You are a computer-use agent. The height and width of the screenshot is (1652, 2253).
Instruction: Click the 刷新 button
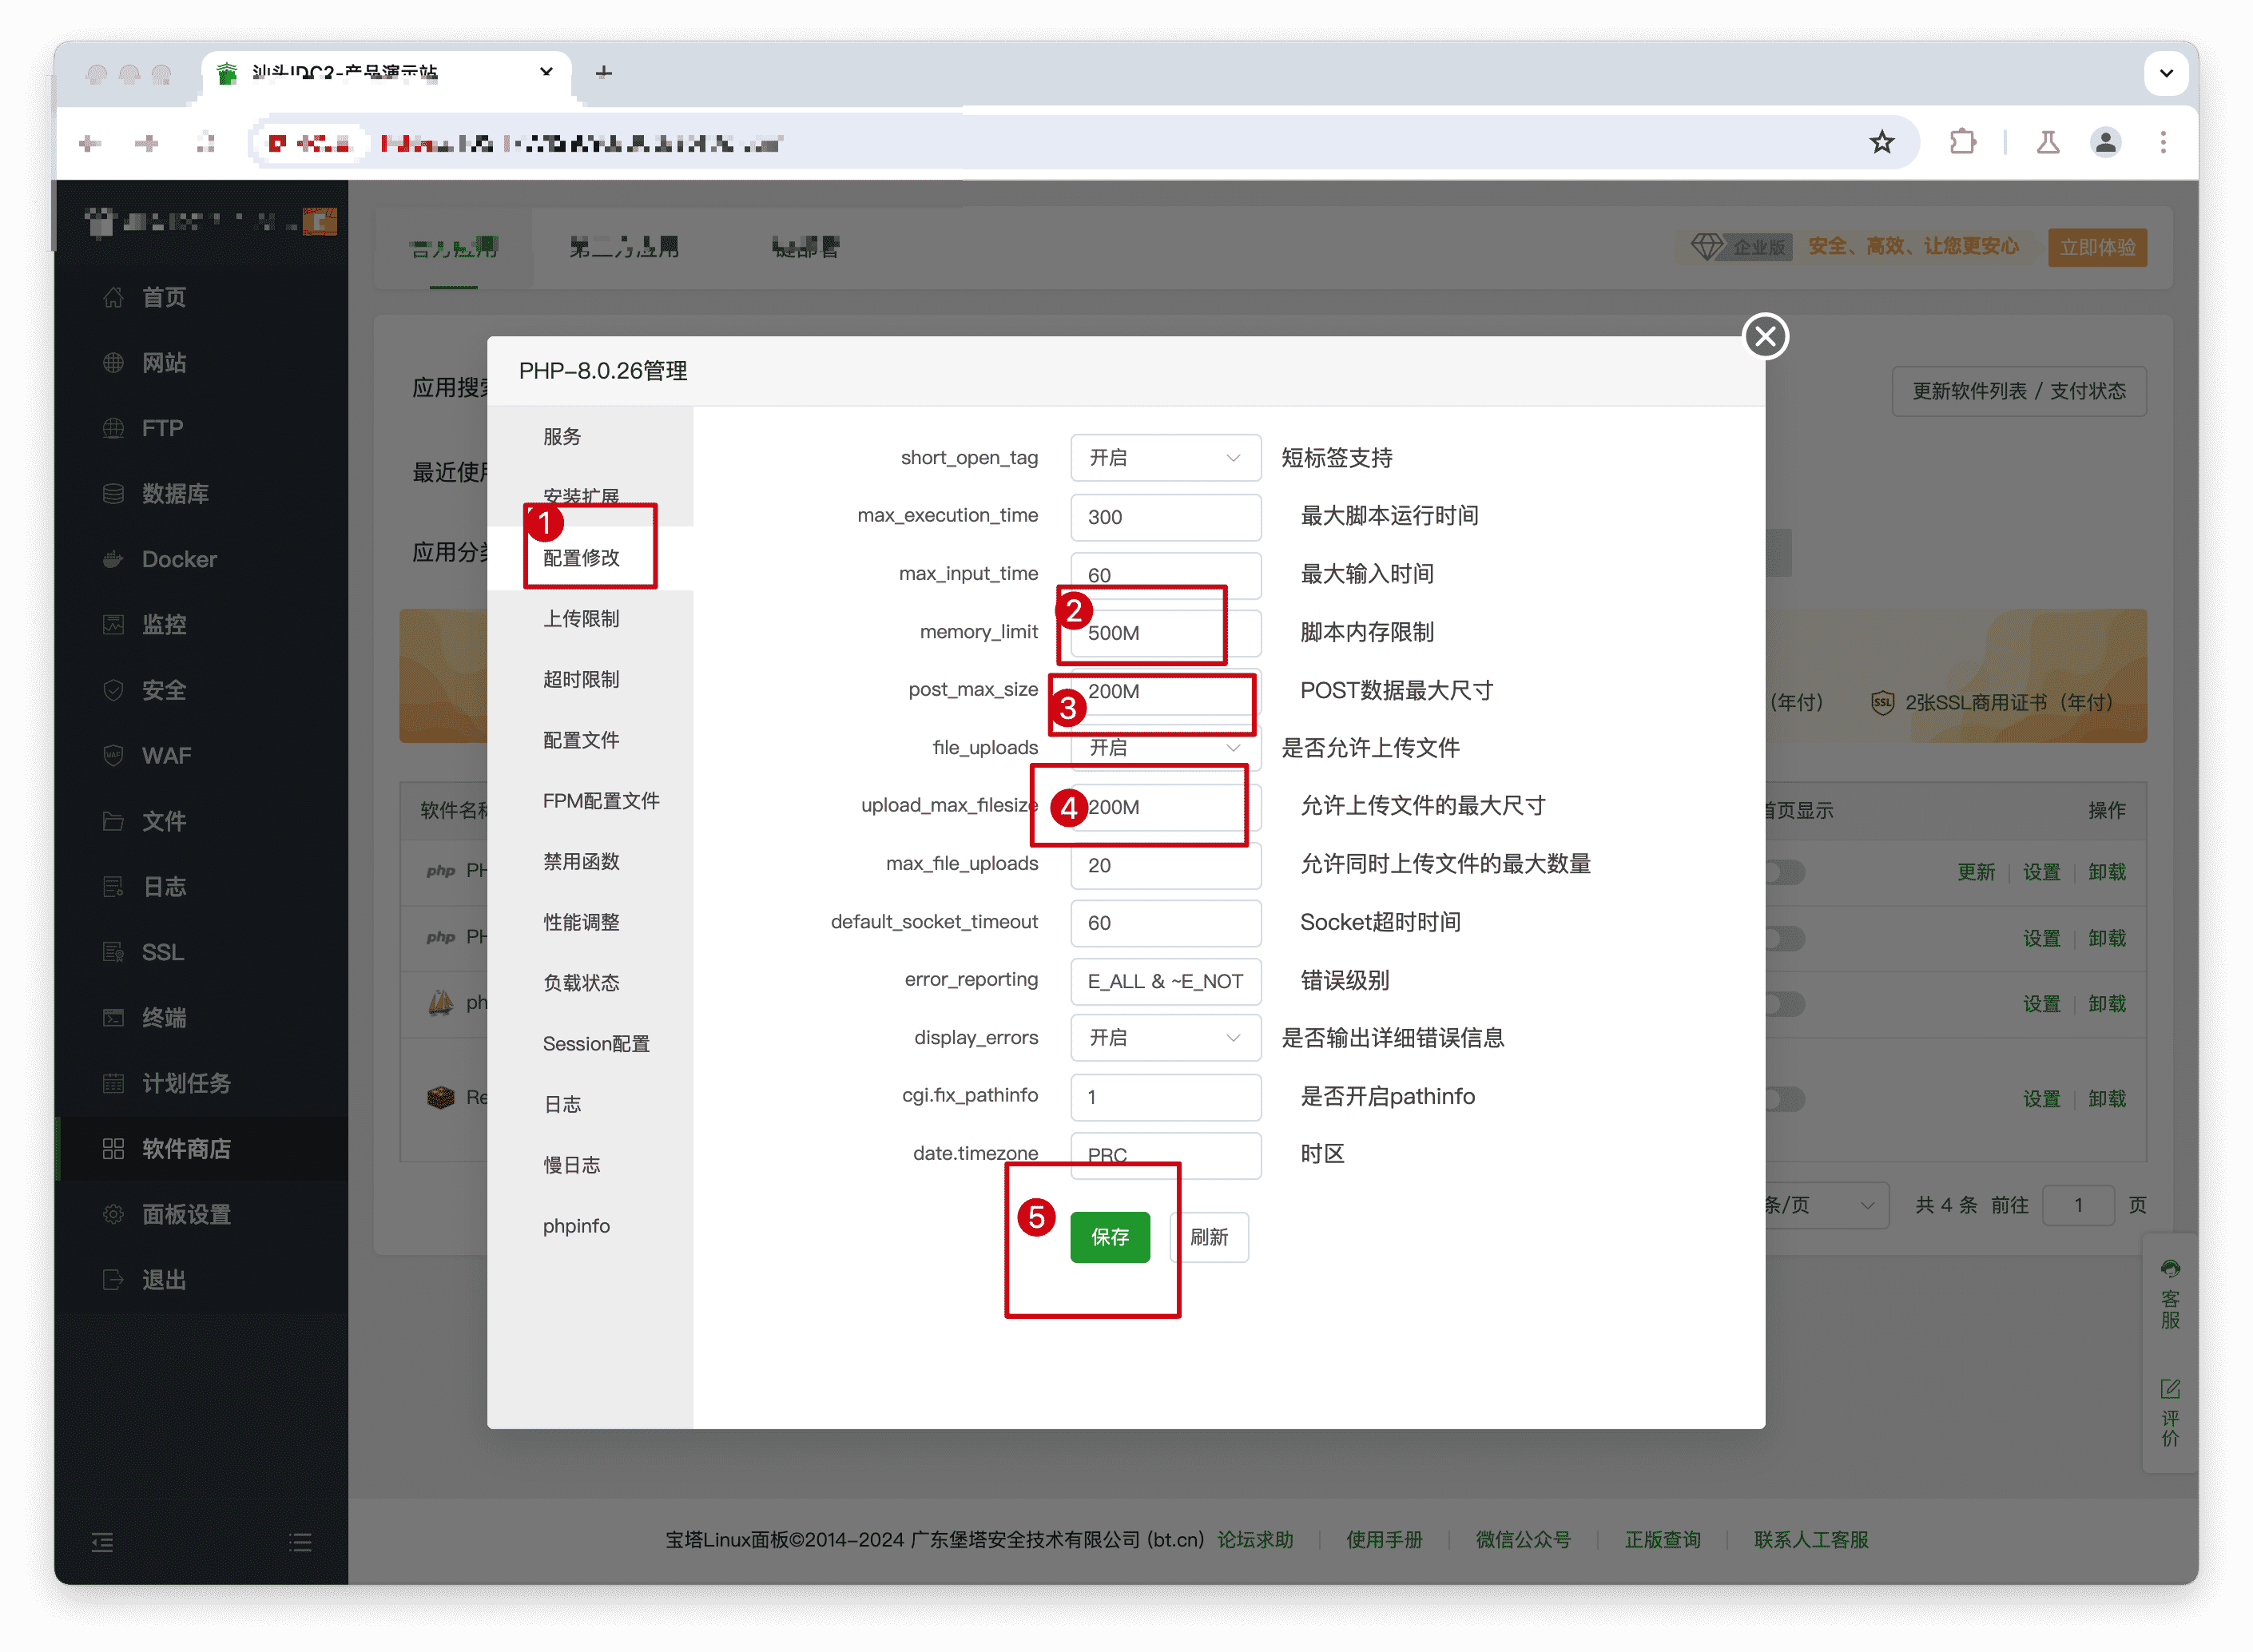(1209, 1237)
